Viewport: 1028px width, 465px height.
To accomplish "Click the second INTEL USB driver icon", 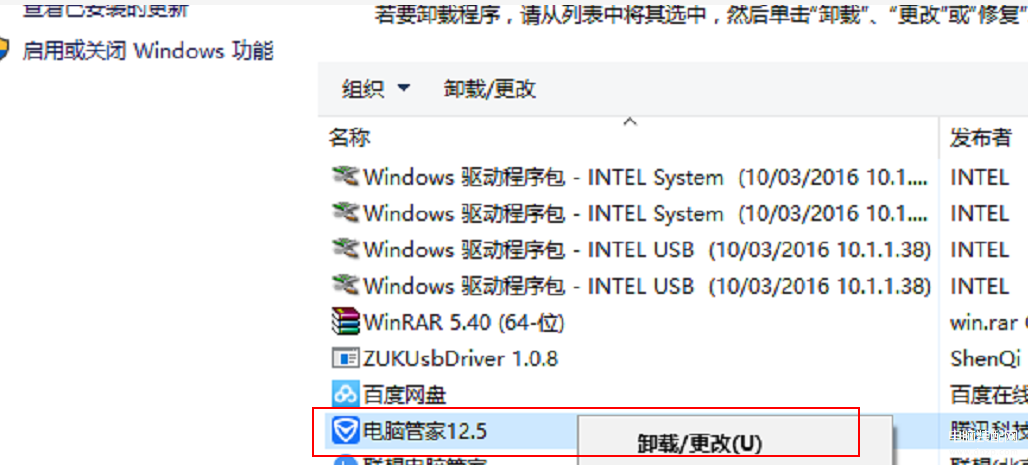I will (346, 285).
